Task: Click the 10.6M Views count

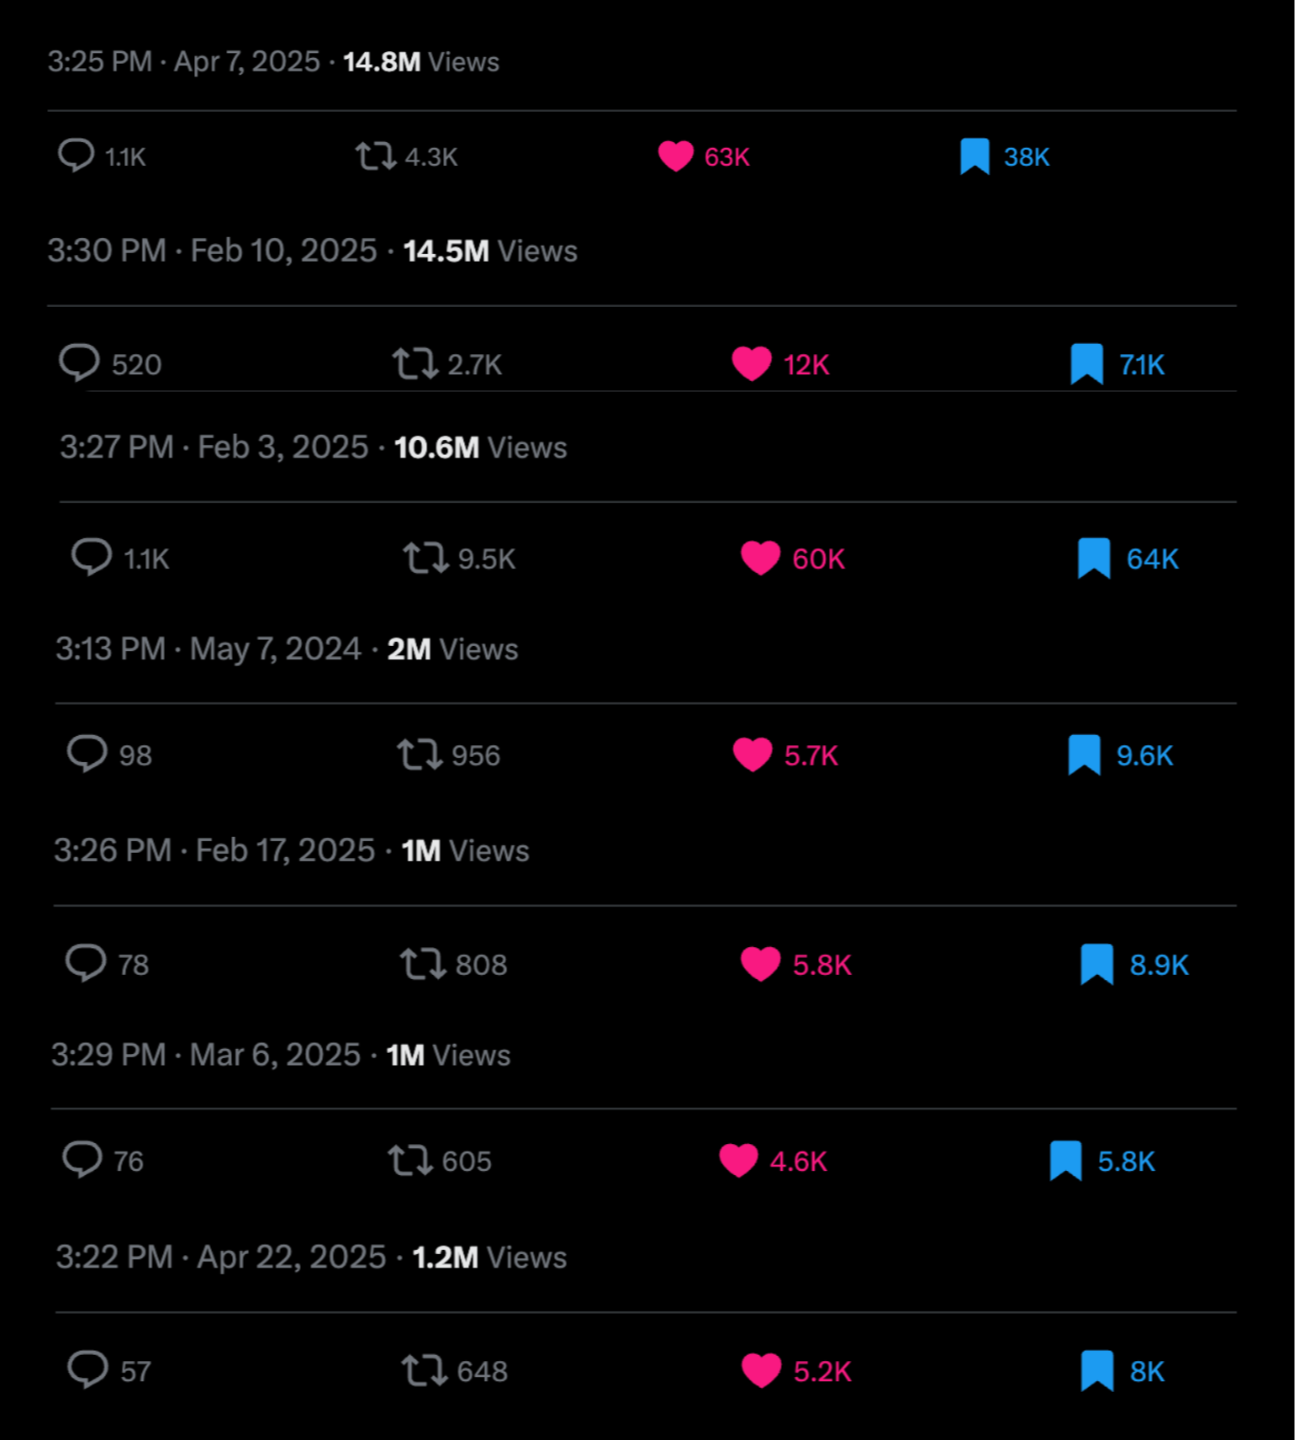Action: pyautogui.click(x=480, y=447)
